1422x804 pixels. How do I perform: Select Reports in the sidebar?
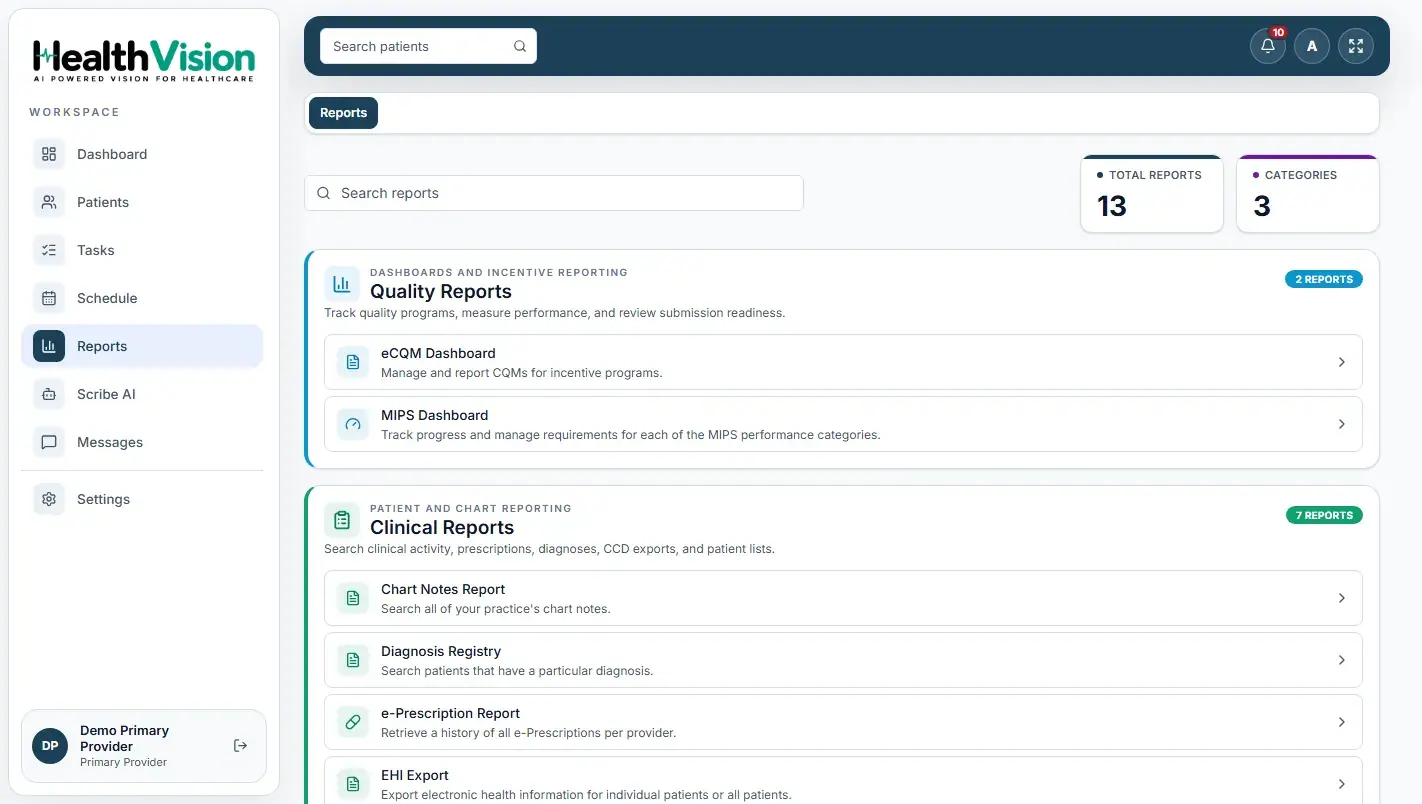[x=142, y=346]
